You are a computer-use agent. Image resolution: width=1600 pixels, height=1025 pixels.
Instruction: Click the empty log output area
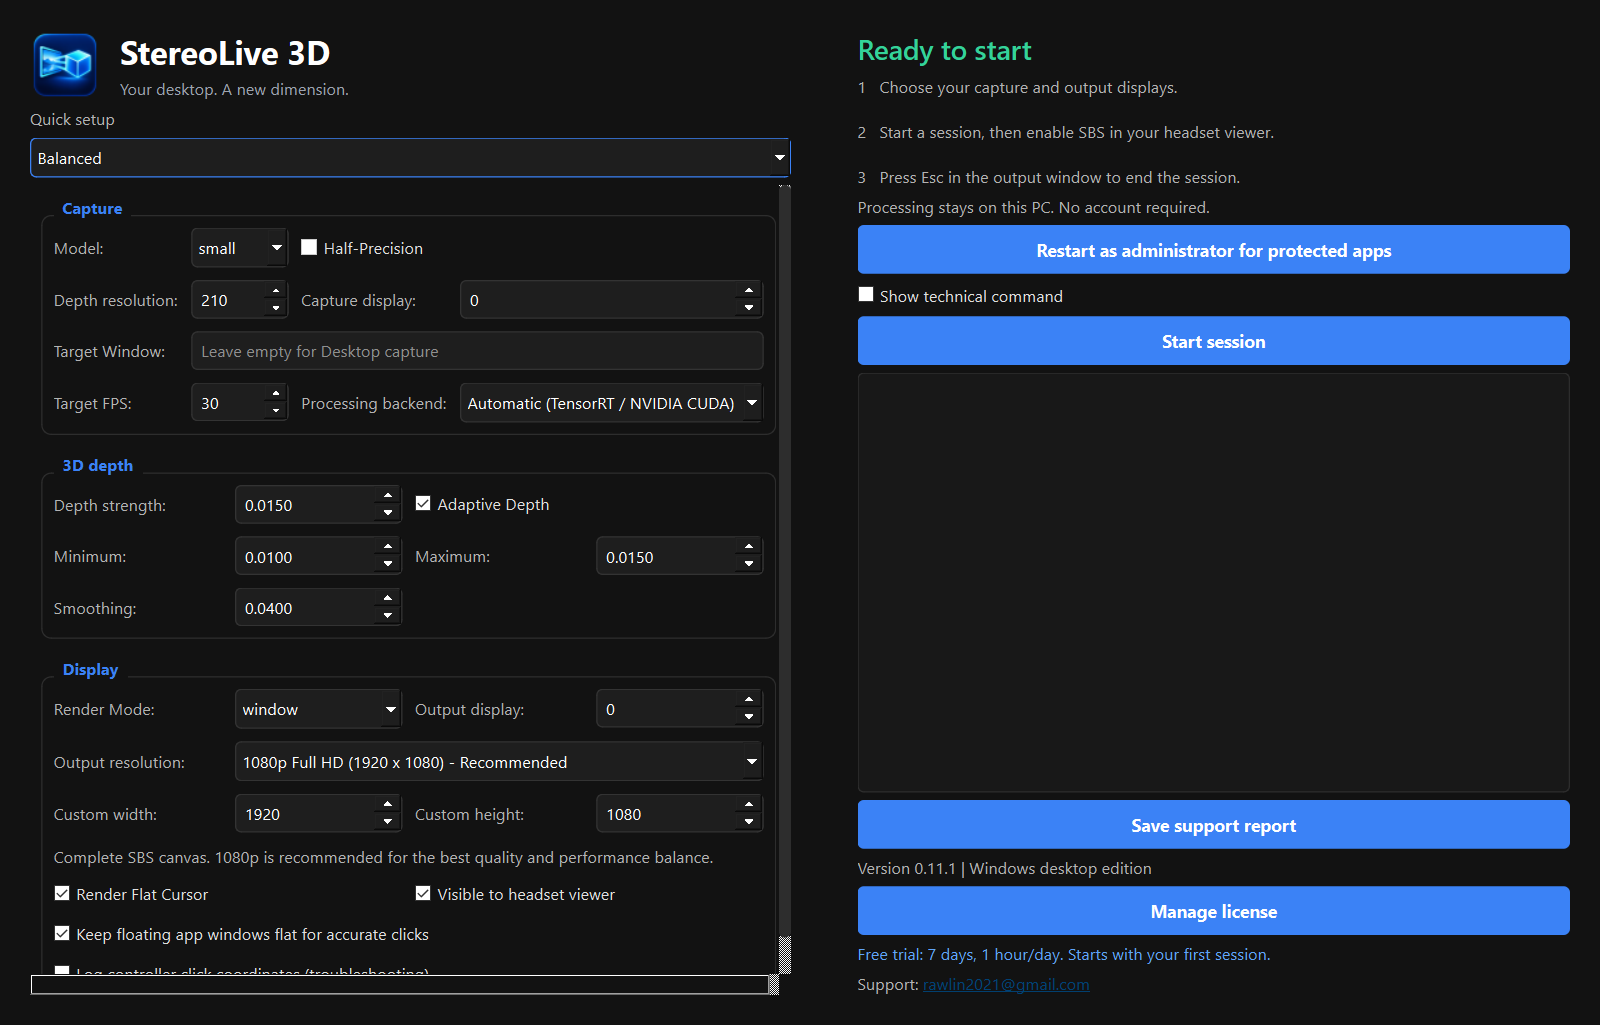coord(1213,583)
